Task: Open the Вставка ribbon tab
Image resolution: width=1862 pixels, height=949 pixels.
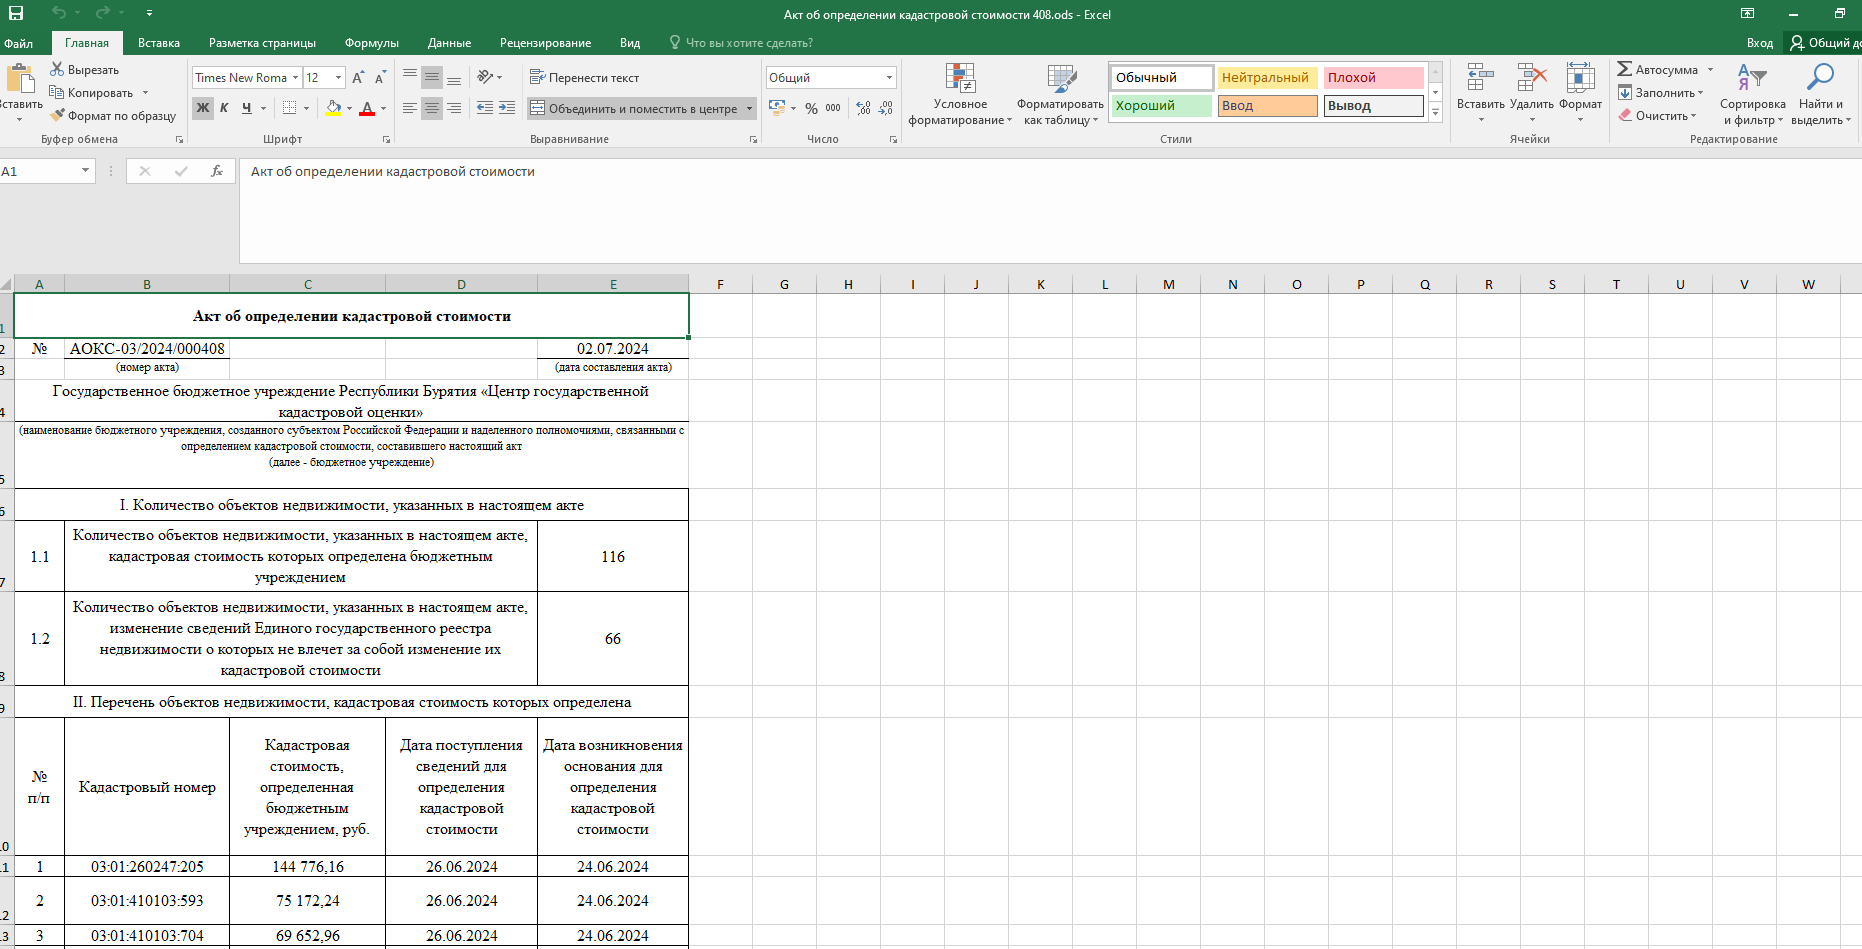Action: [159, 43]
